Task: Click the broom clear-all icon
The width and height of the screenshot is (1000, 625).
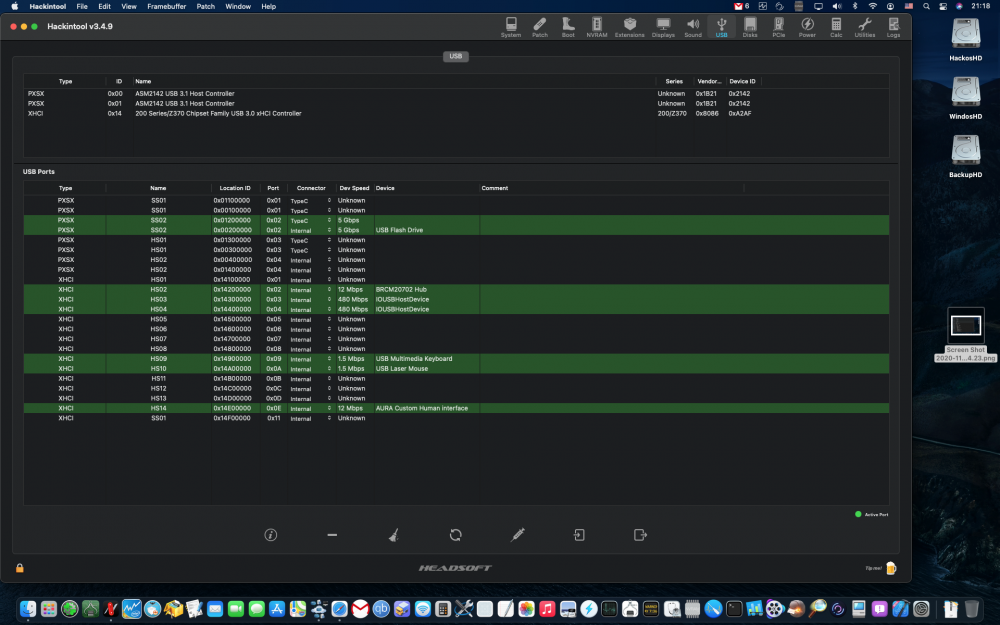Action: (393, 535)
